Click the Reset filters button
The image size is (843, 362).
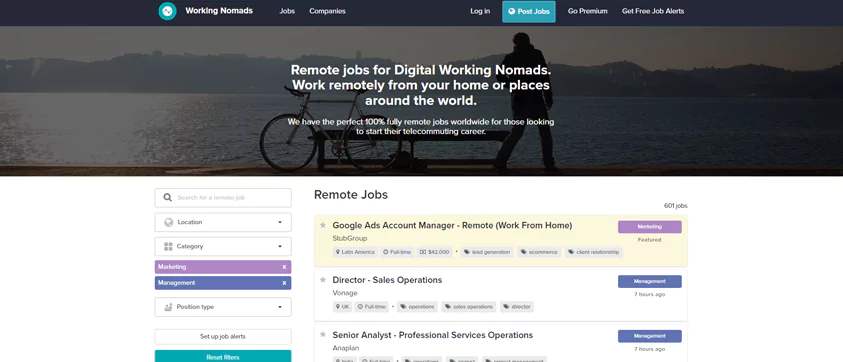[223, 357]
